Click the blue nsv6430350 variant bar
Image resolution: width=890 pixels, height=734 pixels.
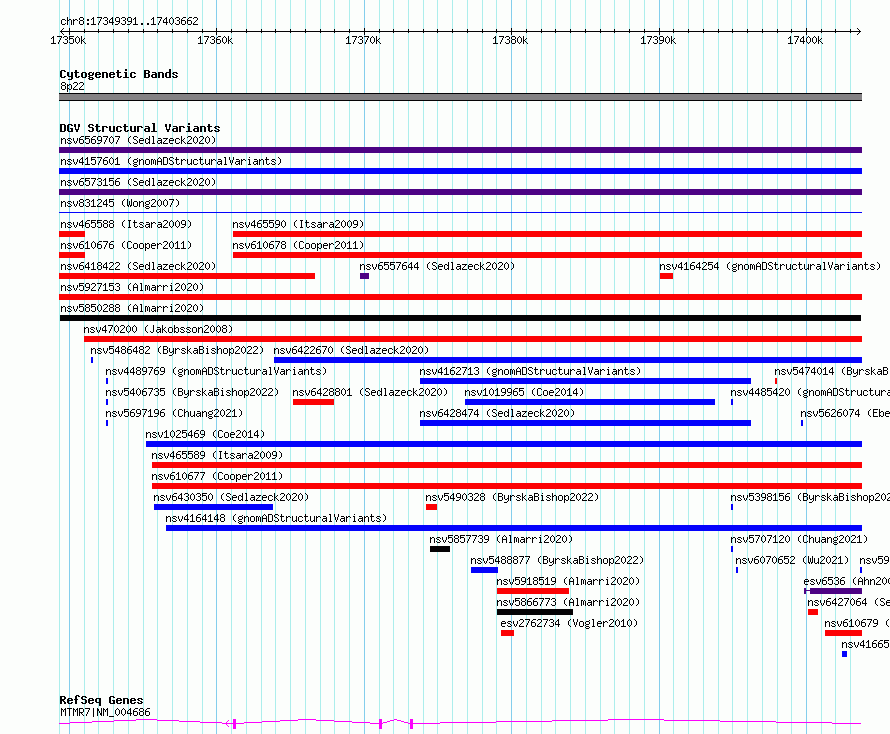coord(213,507)
